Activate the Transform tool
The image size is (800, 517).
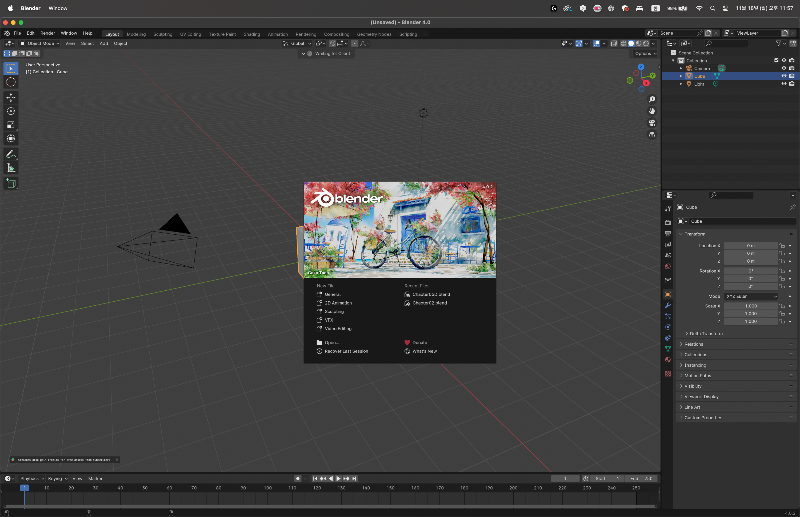point(11,139)
